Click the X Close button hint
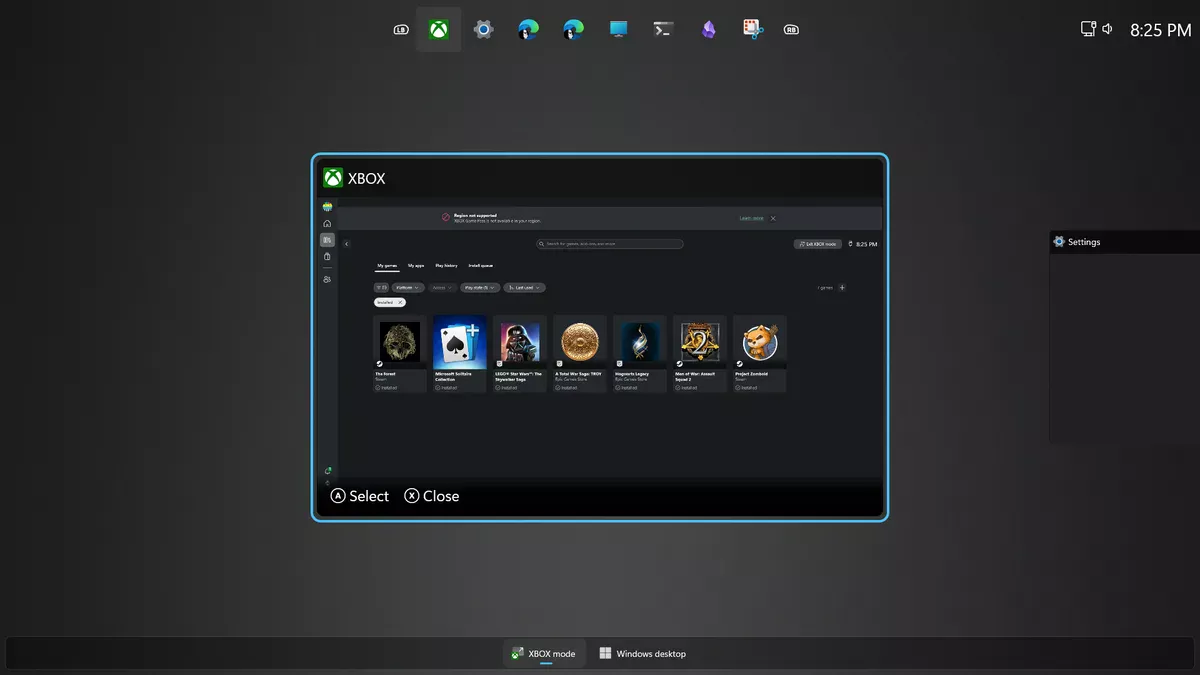This screenshot has width=1200, height=675. pyautogui.click(x=432, y=496)
